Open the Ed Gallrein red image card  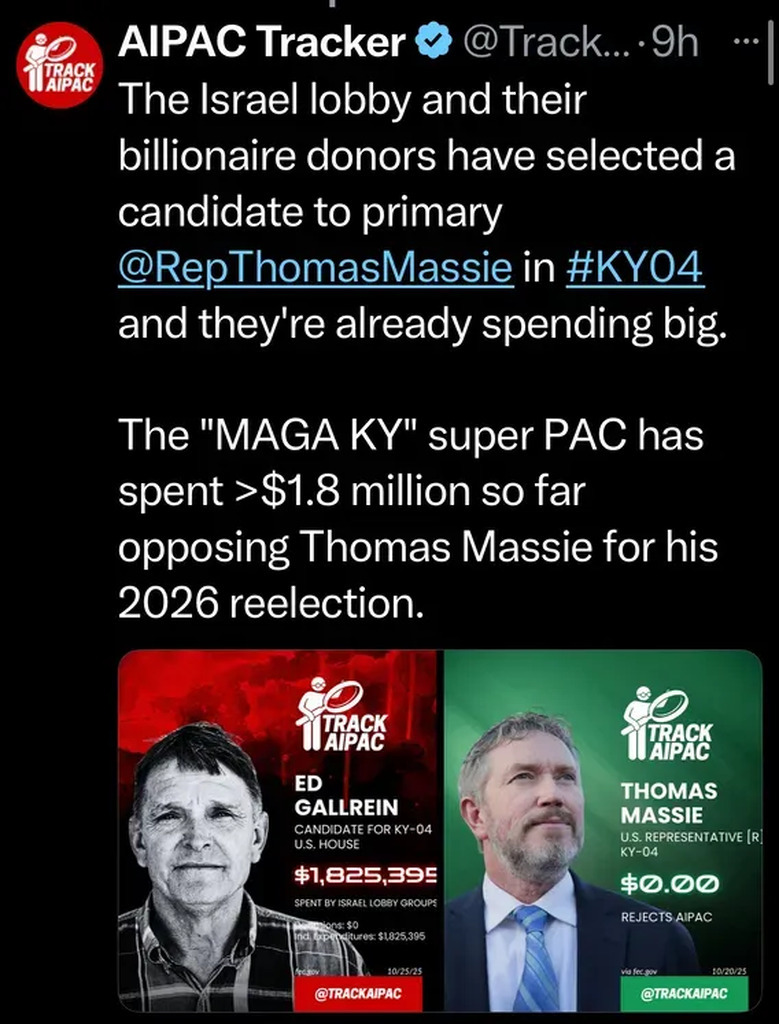280,830
